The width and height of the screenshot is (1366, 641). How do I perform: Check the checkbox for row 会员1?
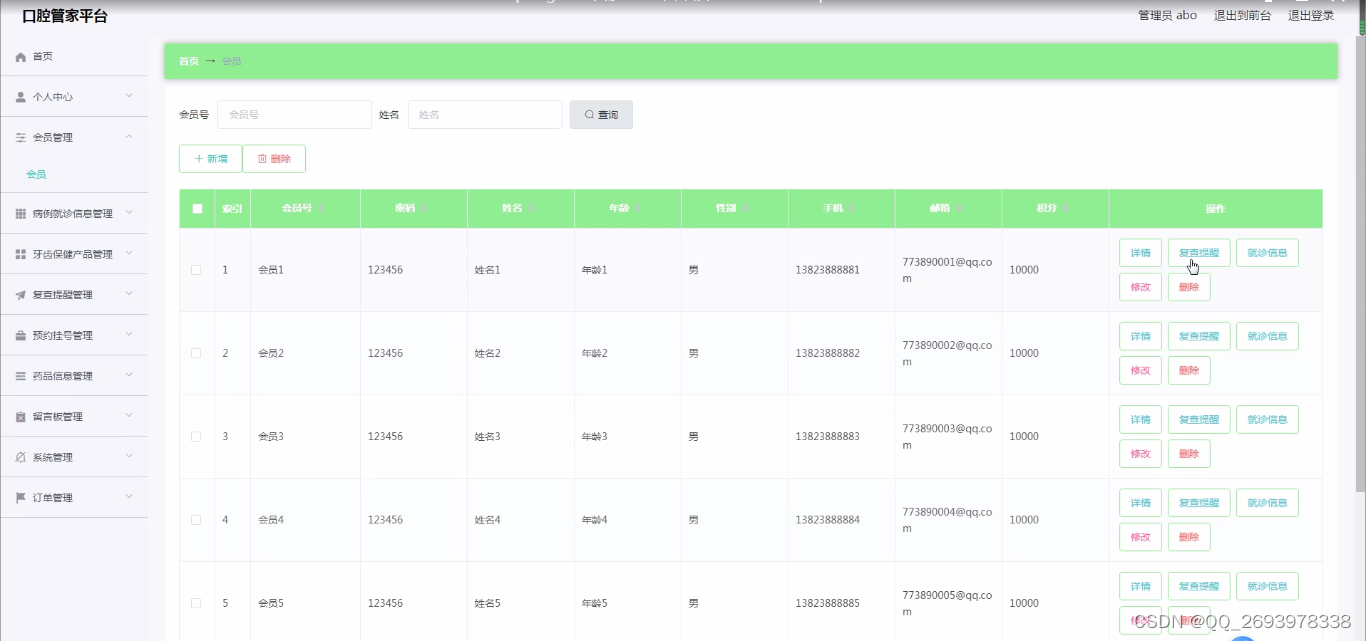(196, 270)
